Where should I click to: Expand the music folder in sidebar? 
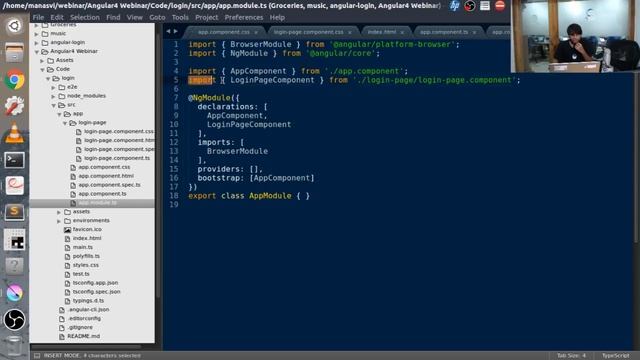click(36, 33)
